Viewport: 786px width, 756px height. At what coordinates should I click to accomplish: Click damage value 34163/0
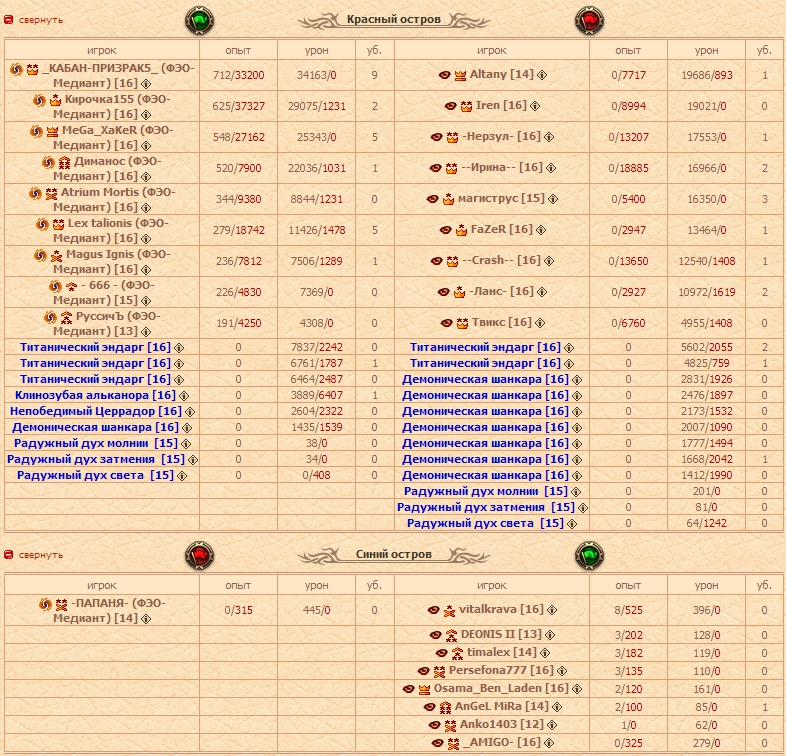coord(316,75)
